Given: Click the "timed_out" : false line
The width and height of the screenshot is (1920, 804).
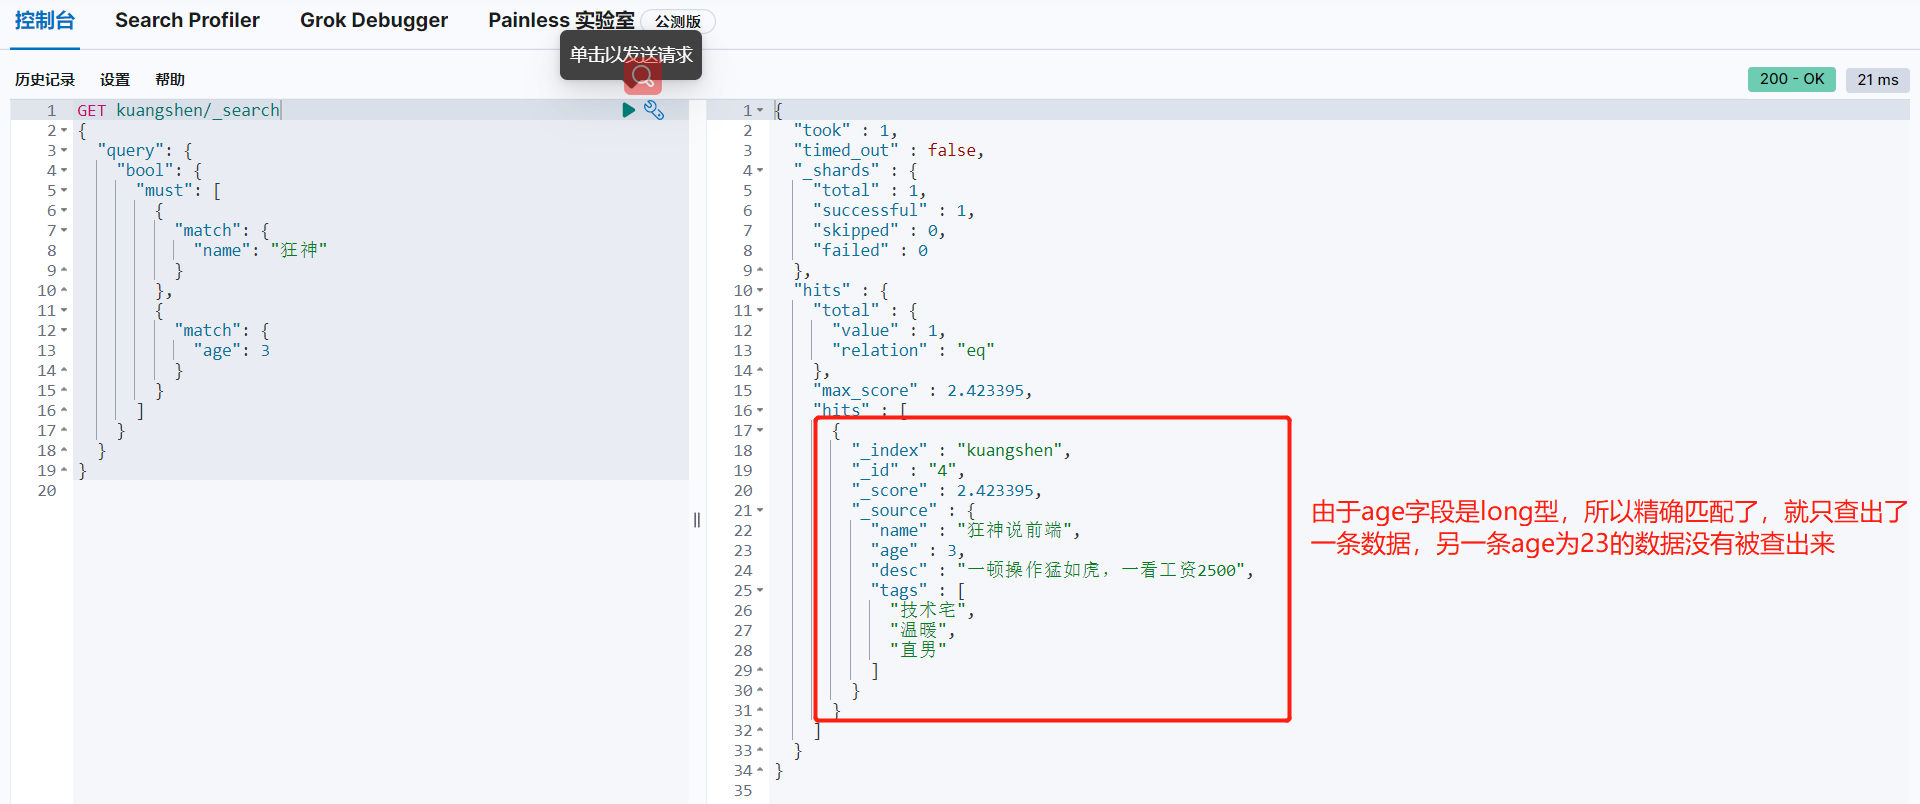Looking at the screenshot, I should pyautogui.click(x=889, y=150).
